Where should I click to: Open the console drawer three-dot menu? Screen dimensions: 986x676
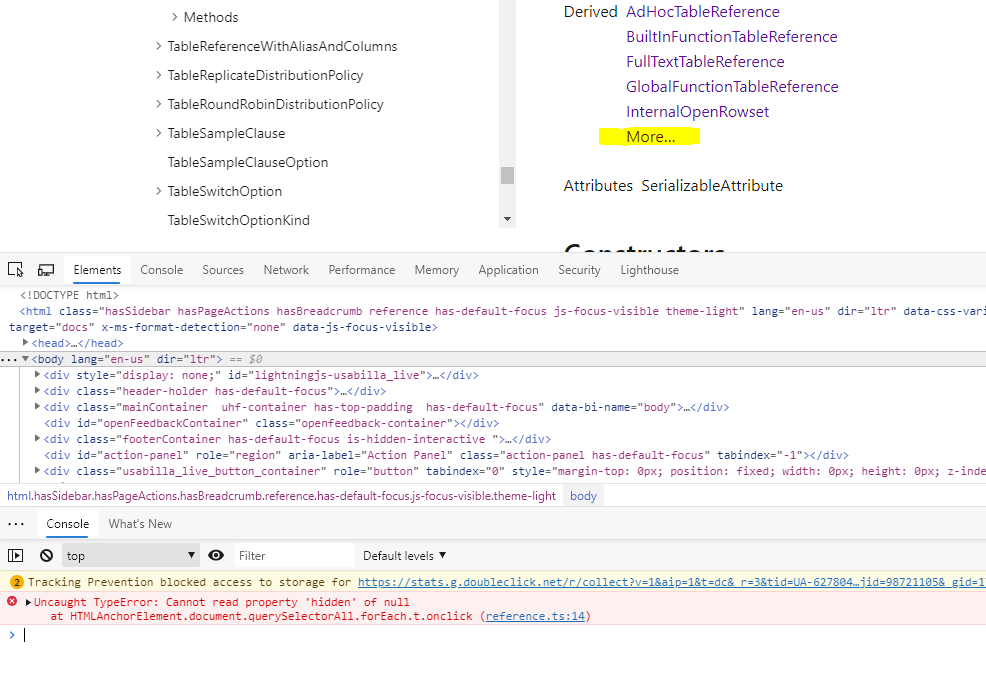point(16,524)
